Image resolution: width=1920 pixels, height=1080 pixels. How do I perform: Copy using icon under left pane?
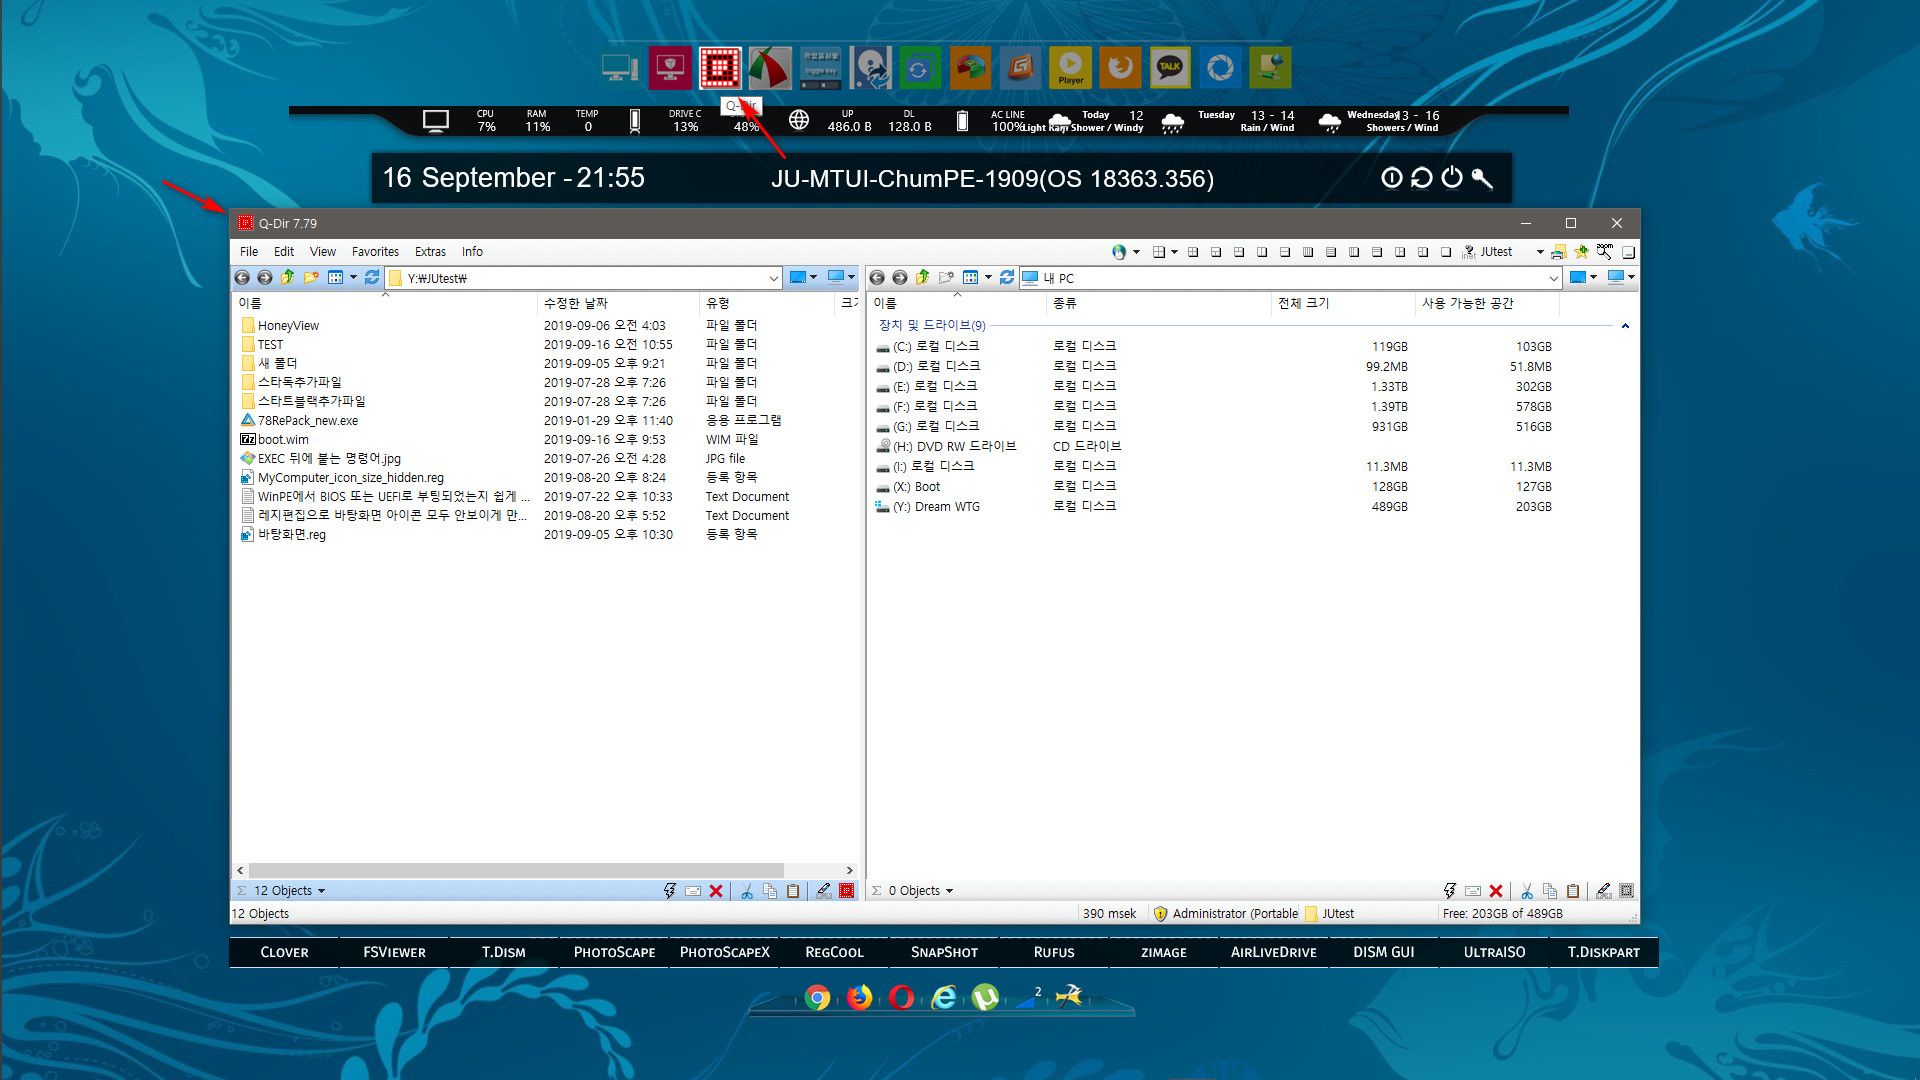(x=770, y=891)
